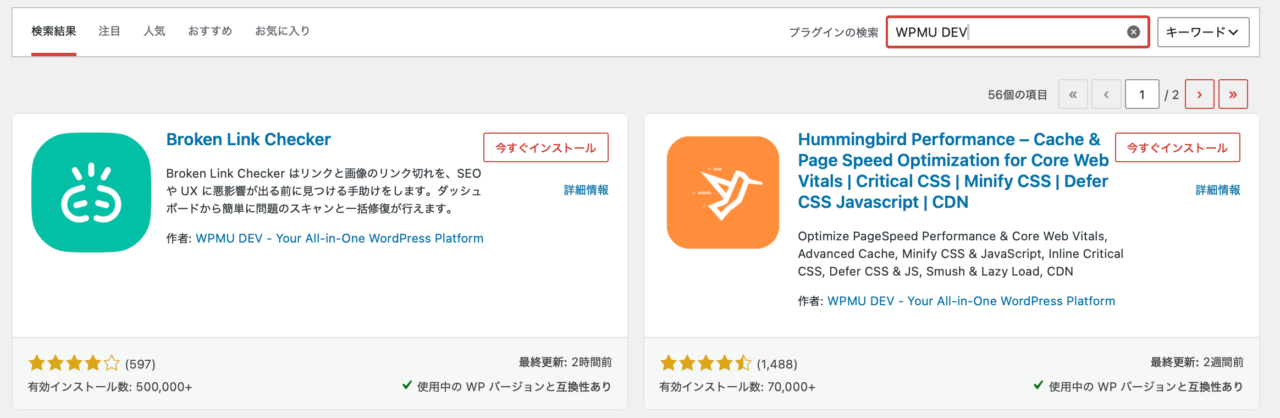The width and height of the screenshot is (1280, 418).
Task: Switch to the 人気 tab
Action: (154, 31)
